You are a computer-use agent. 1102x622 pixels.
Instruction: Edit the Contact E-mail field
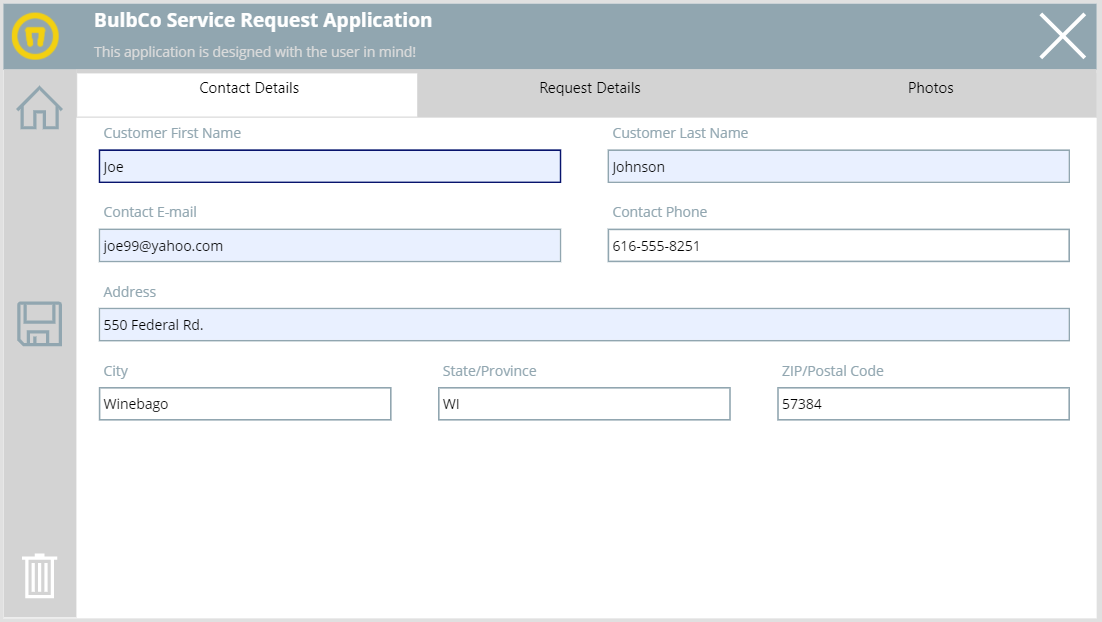pyautogui.click(x=330, y=245)
